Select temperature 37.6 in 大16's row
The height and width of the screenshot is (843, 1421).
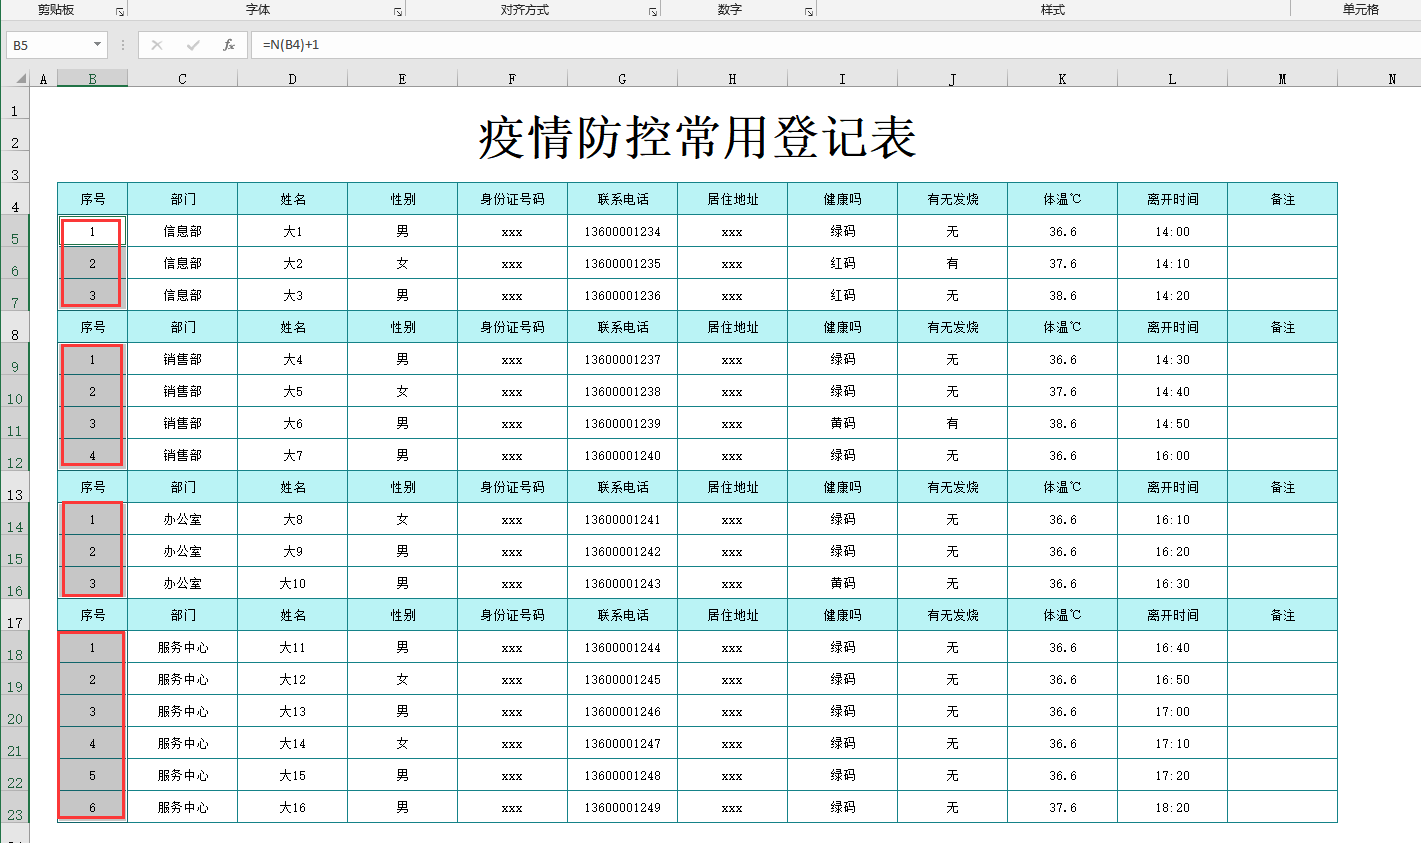[1062, 807]
